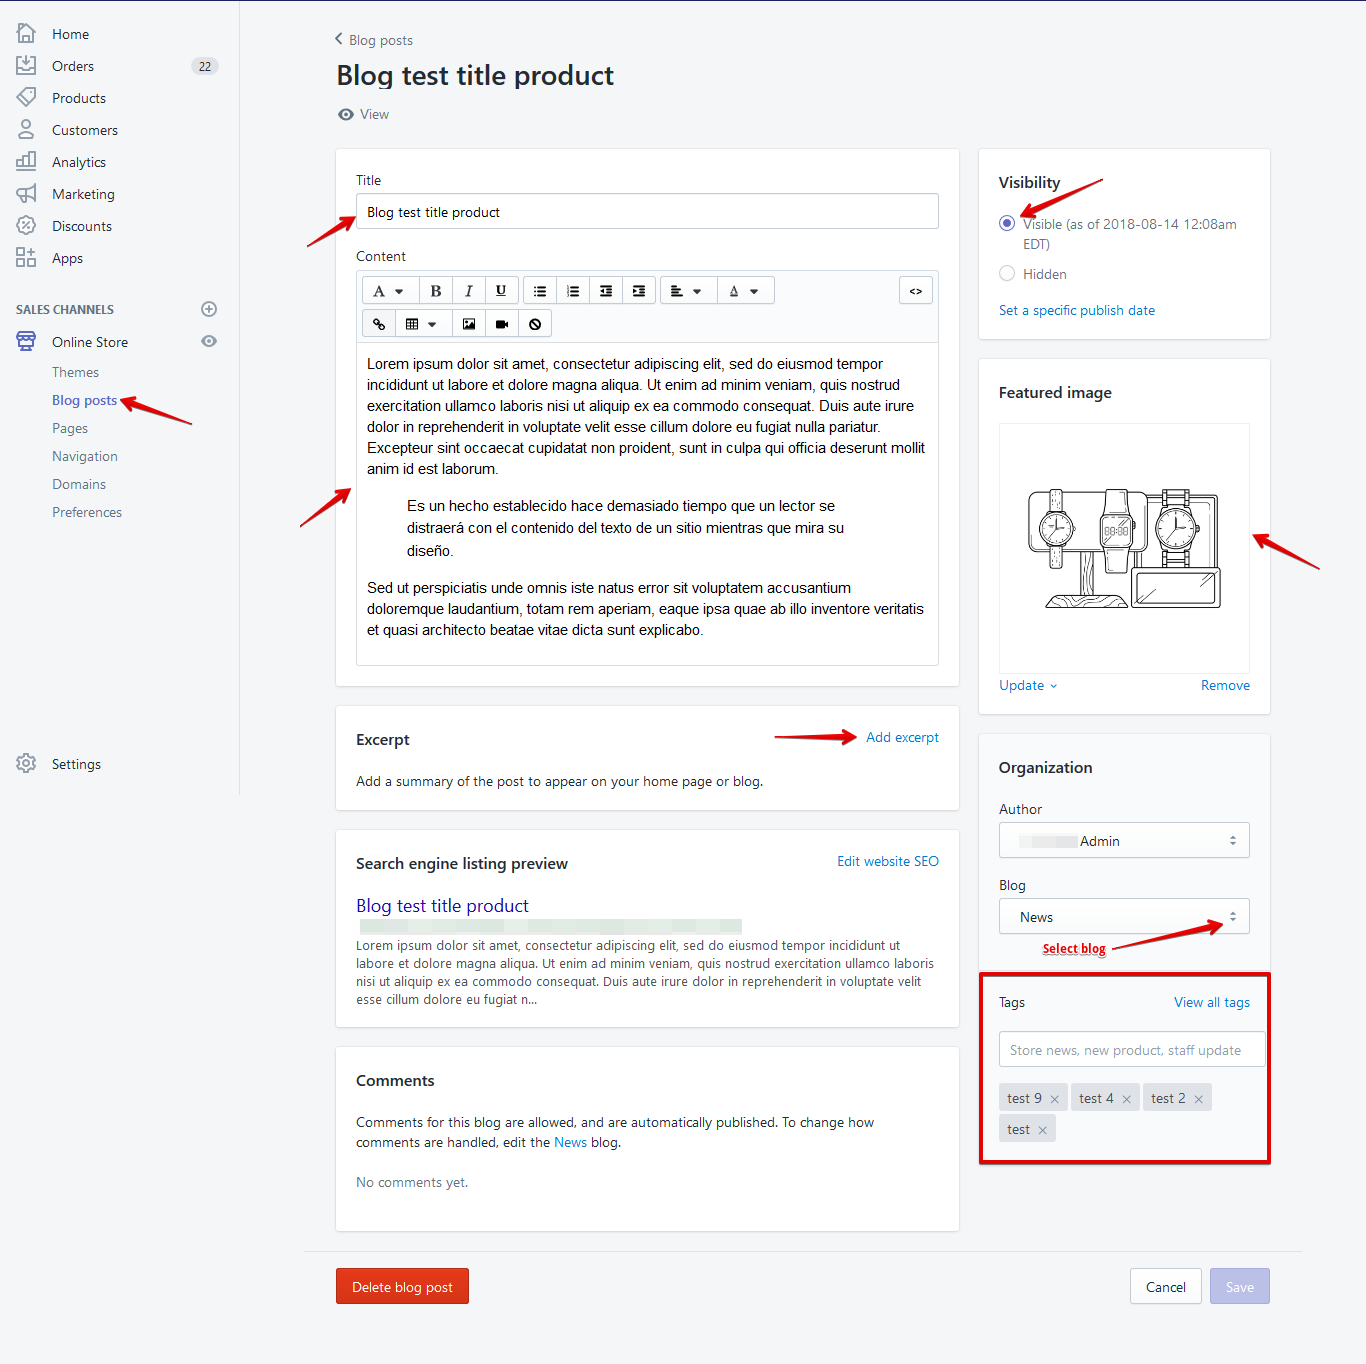The image size is (1366, 1364).
Task: Add a sales channel with plus icon
Action: 209,309
